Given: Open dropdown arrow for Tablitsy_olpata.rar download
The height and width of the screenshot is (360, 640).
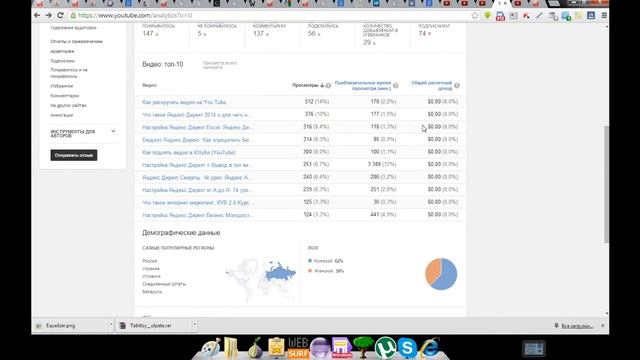Looking at the screenshot, I should tap(195, 325).
